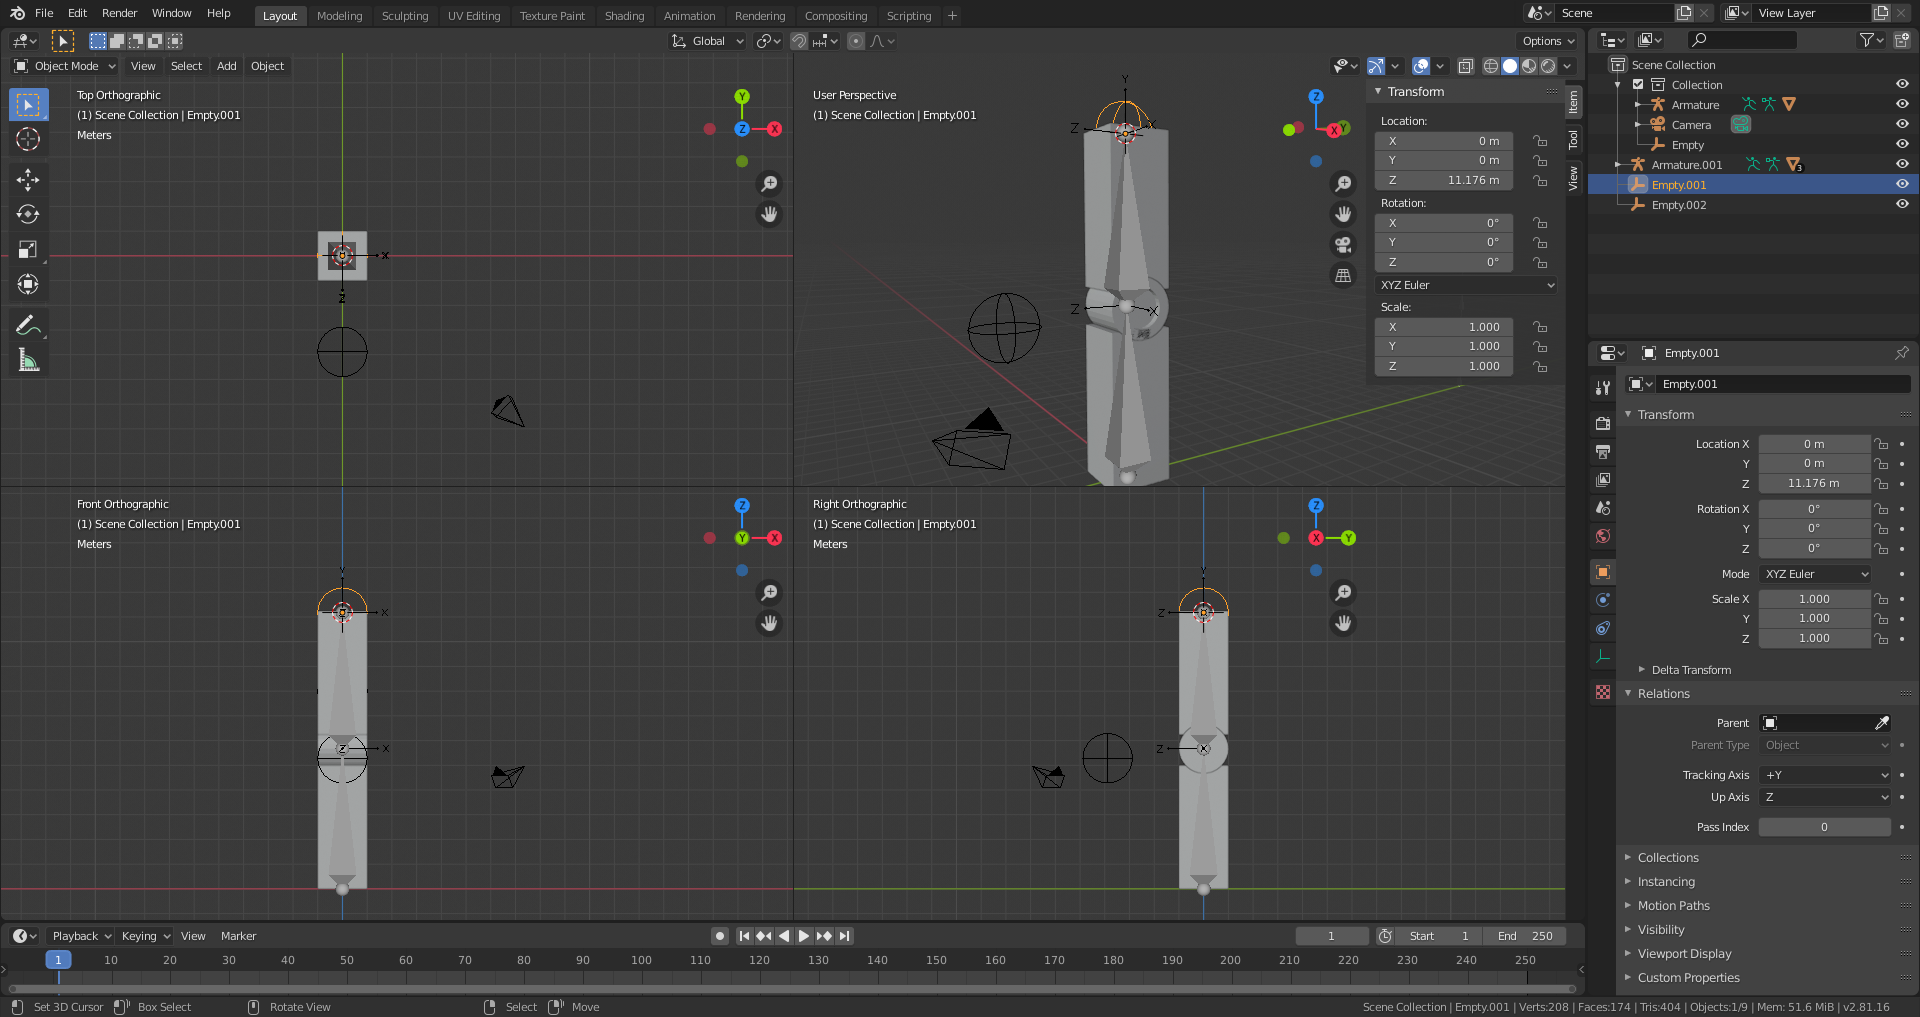The image size is (1920, 1017).
Task: Pin the Empty.001 properties panel
Action: (x=1901, y=353)
